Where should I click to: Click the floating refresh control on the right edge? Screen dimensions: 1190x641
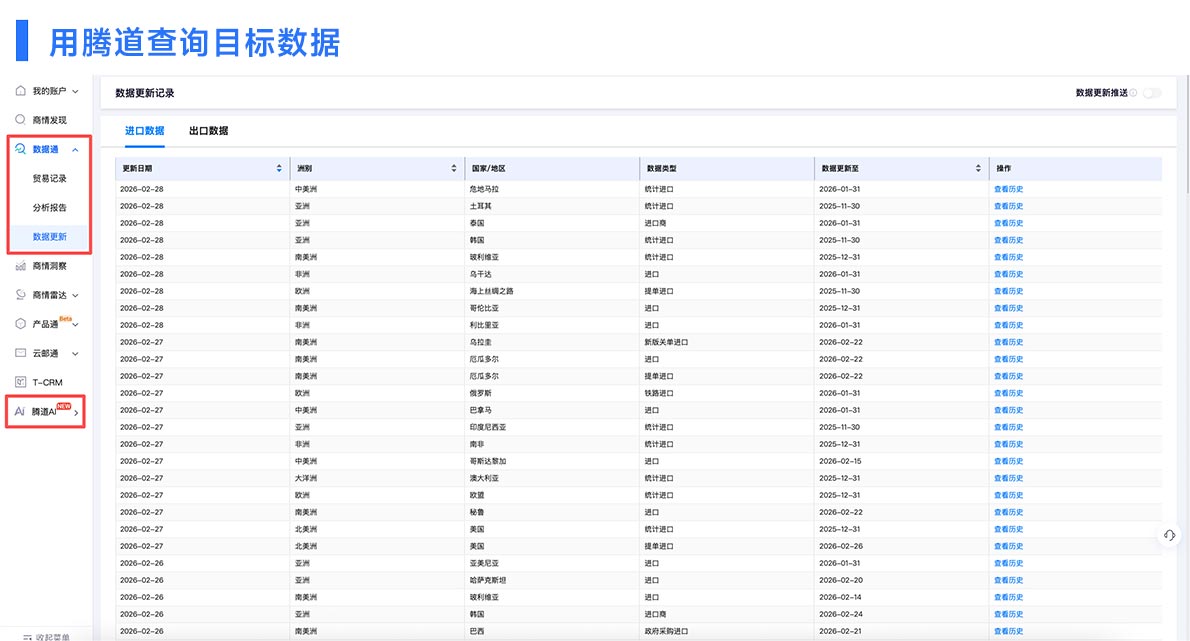pyautogui.click(x=1169, y=535)
